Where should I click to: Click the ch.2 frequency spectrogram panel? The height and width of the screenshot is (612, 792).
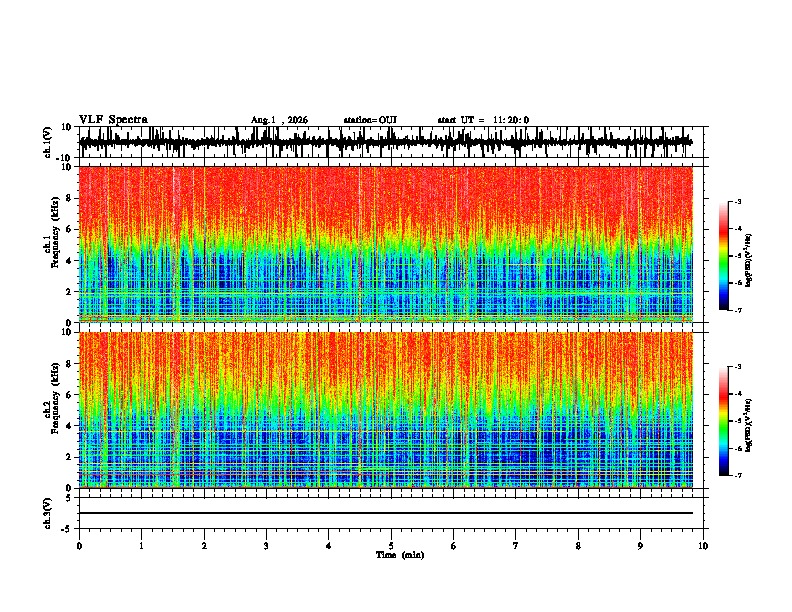(386, 410)
